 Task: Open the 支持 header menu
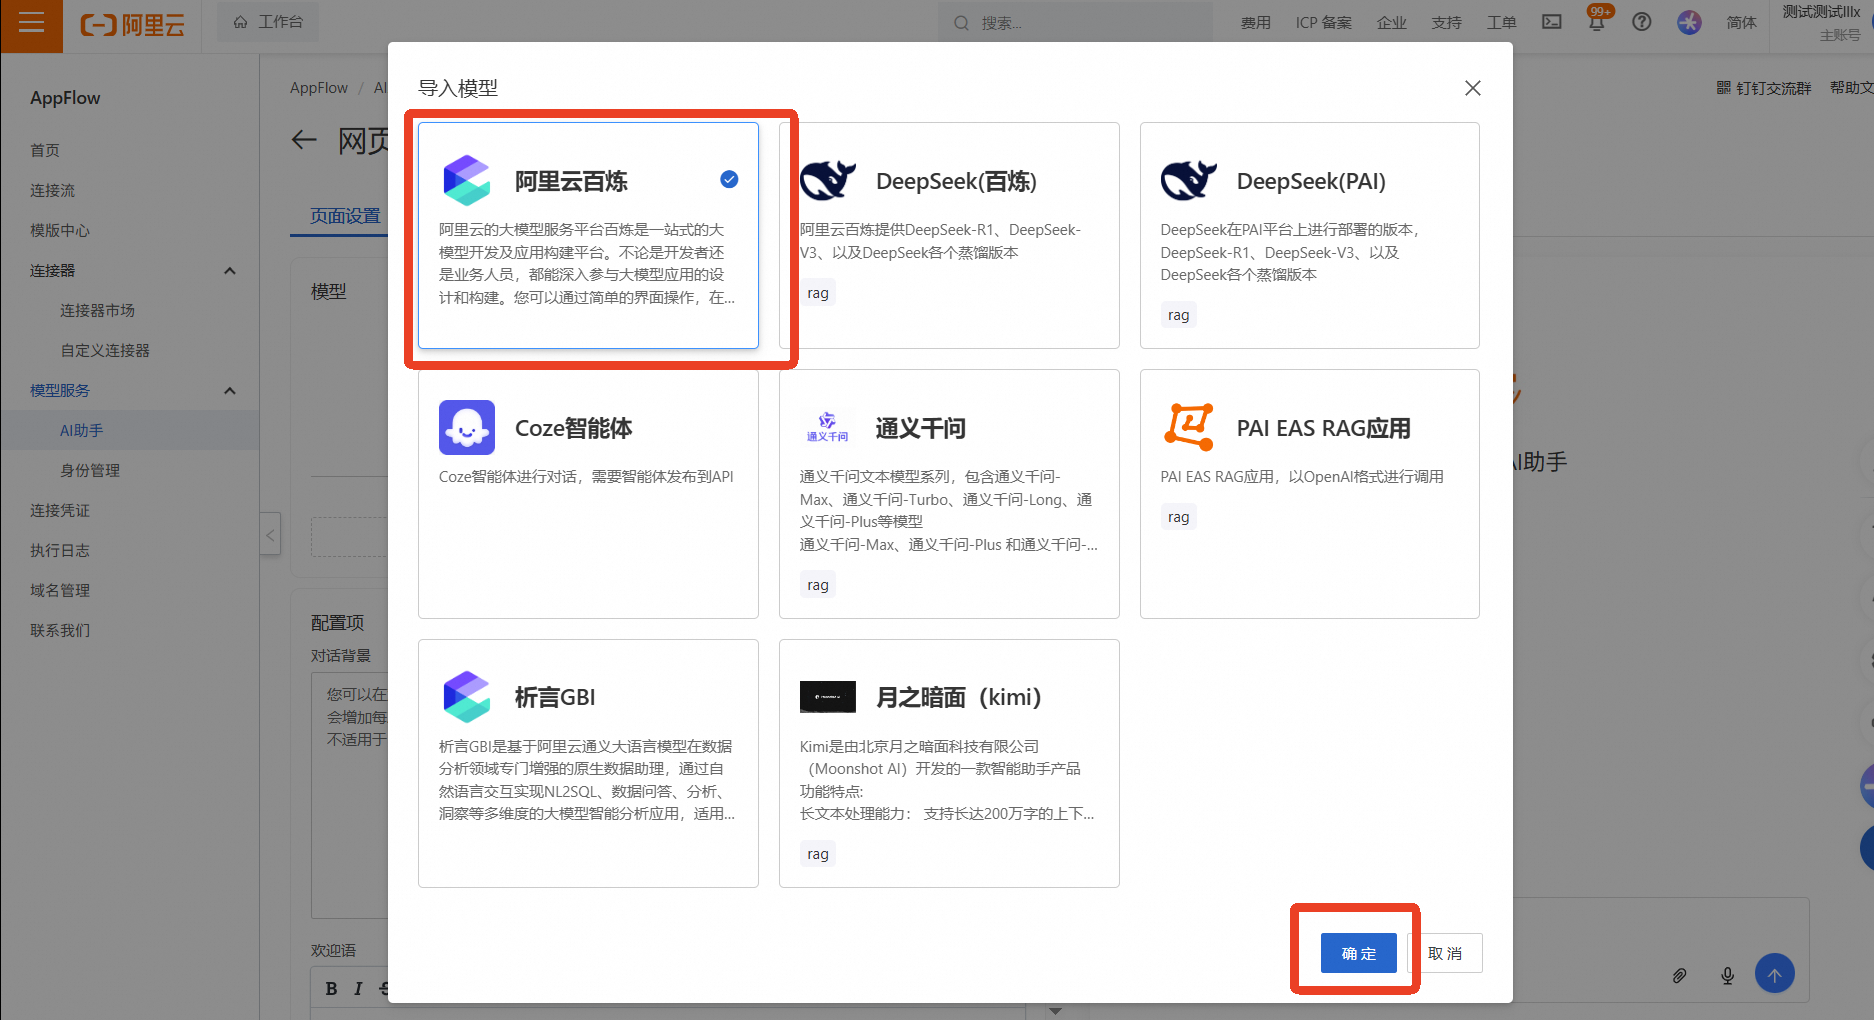click(x=1447, y=22)
